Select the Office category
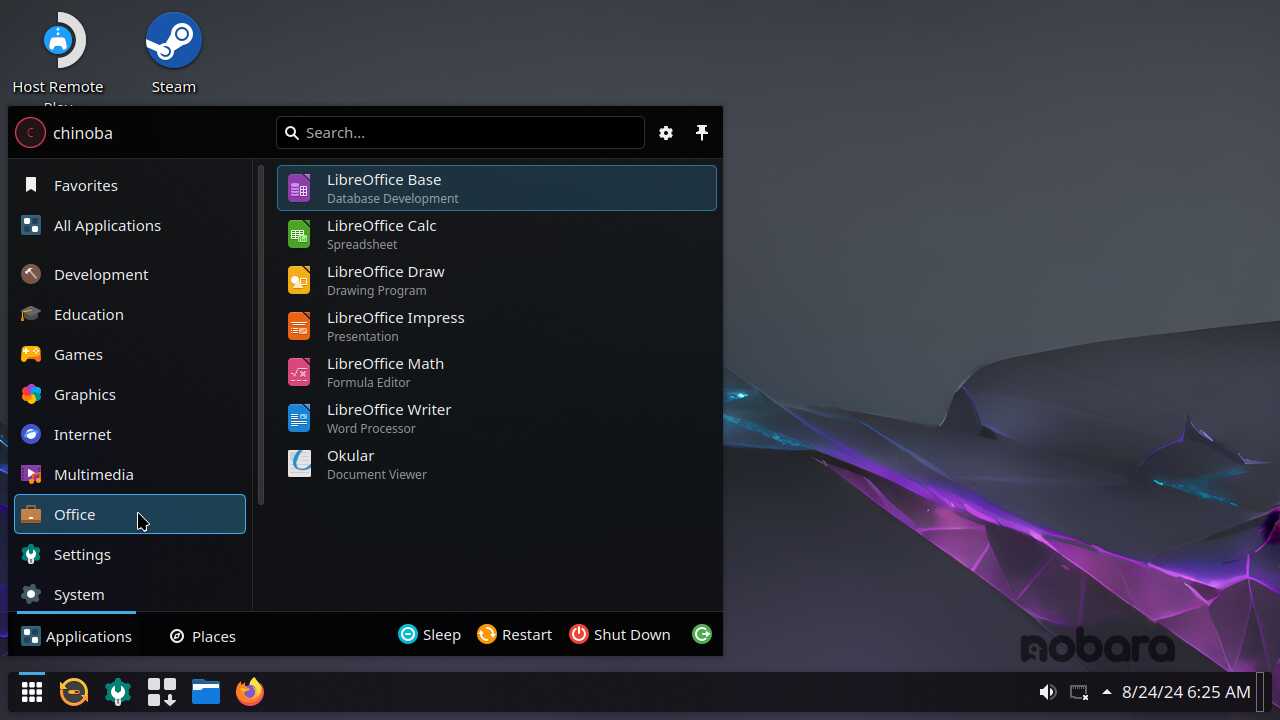1280x720 pixels. (x=130, y=514)
